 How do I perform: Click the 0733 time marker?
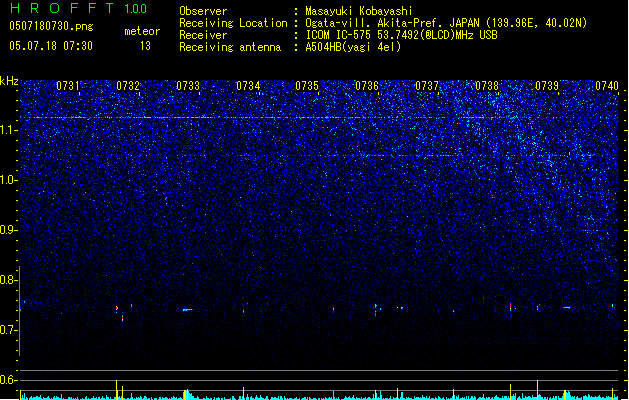coord(188,86)
